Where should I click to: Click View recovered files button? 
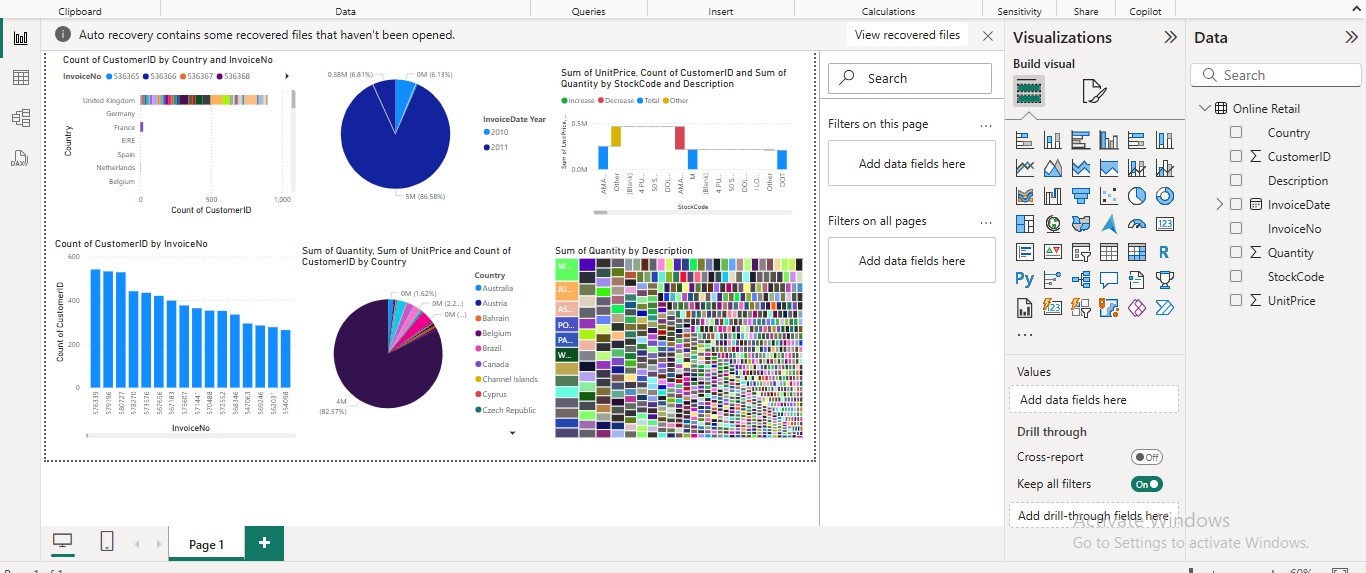(x=907, y=35)
